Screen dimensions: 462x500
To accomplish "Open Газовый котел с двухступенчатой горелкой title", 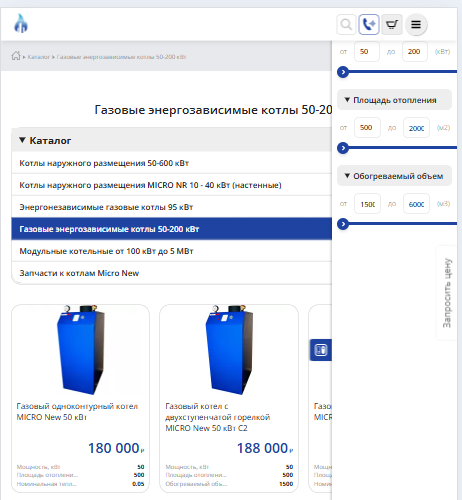I will [218, 417].
